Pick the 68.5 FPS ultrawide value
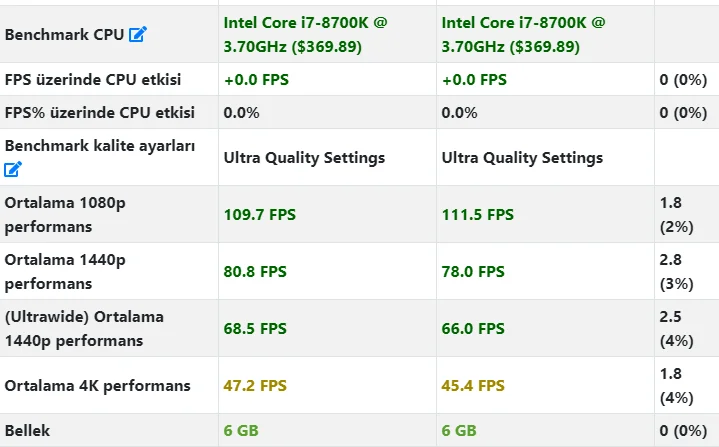The height and width of the screenshot is (447, 719). (255, 328)
